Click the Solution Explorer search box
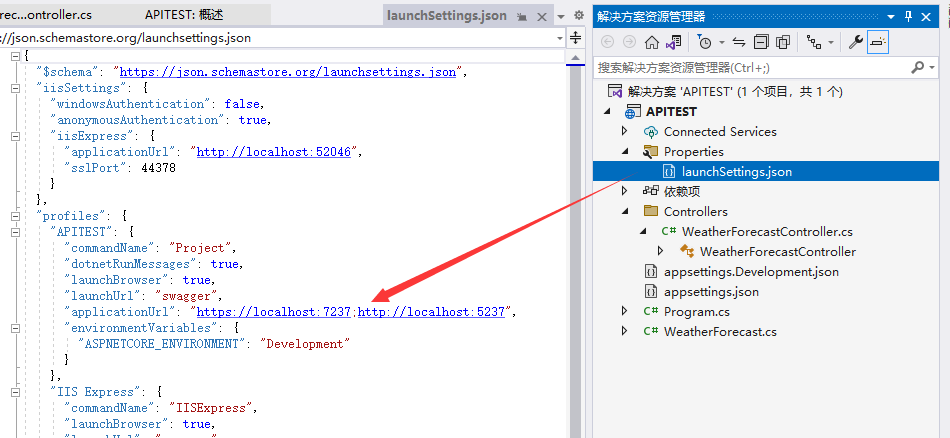950x438 pixels. coord(750,67)
